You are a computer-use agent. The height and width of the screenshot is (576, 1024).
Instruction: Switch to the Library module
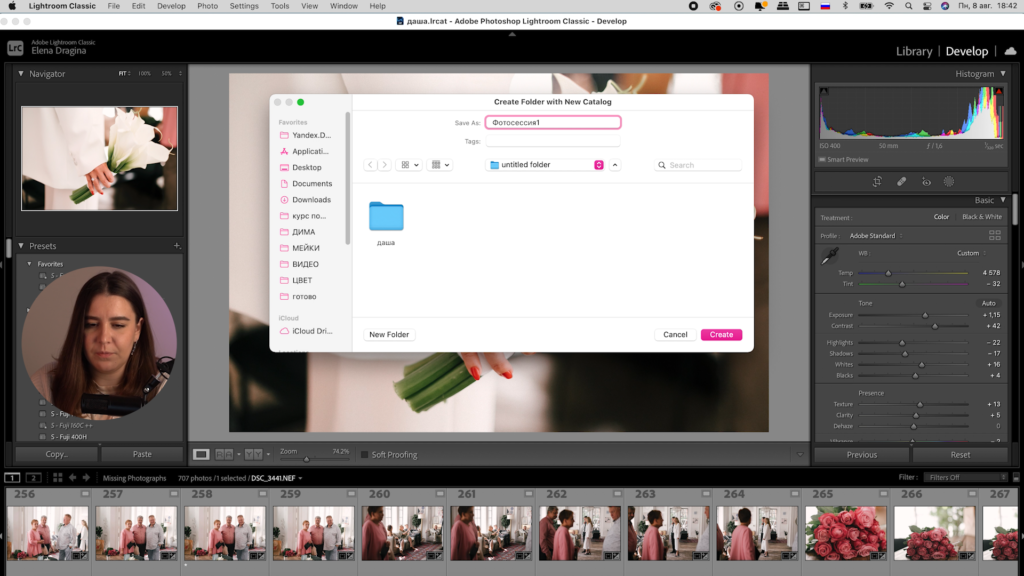(913, 51)
